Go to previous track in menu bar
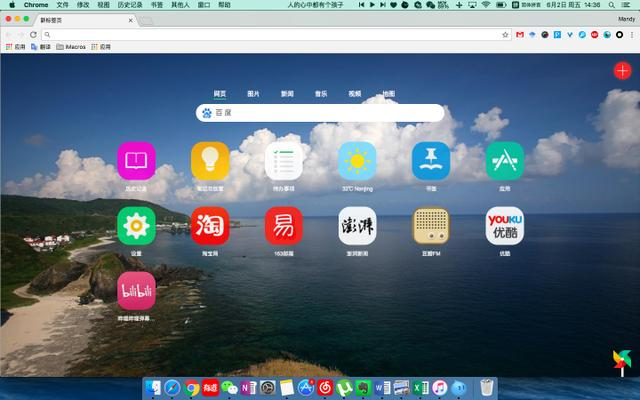The height and width of the screenshot is (400, 640). (x=361, y=5)
